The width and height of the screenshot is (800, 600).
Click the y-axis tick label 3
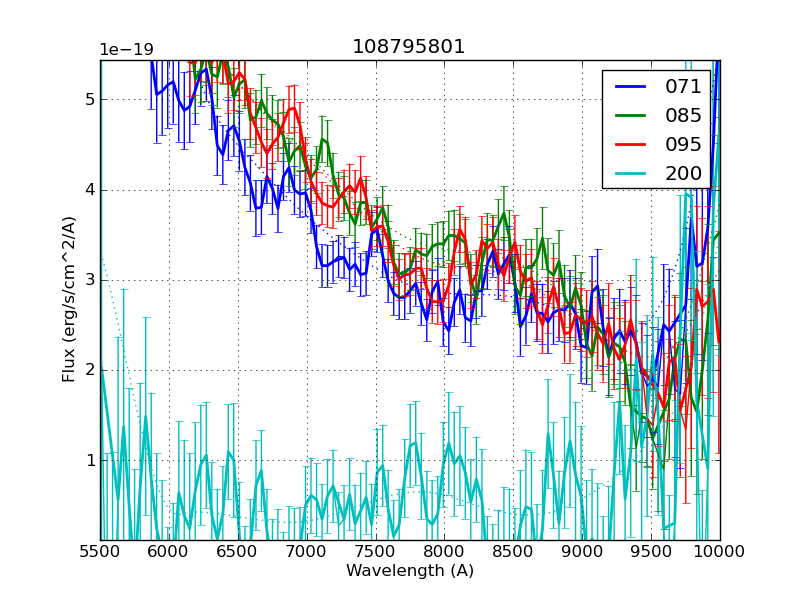click(x=88, y=280)
